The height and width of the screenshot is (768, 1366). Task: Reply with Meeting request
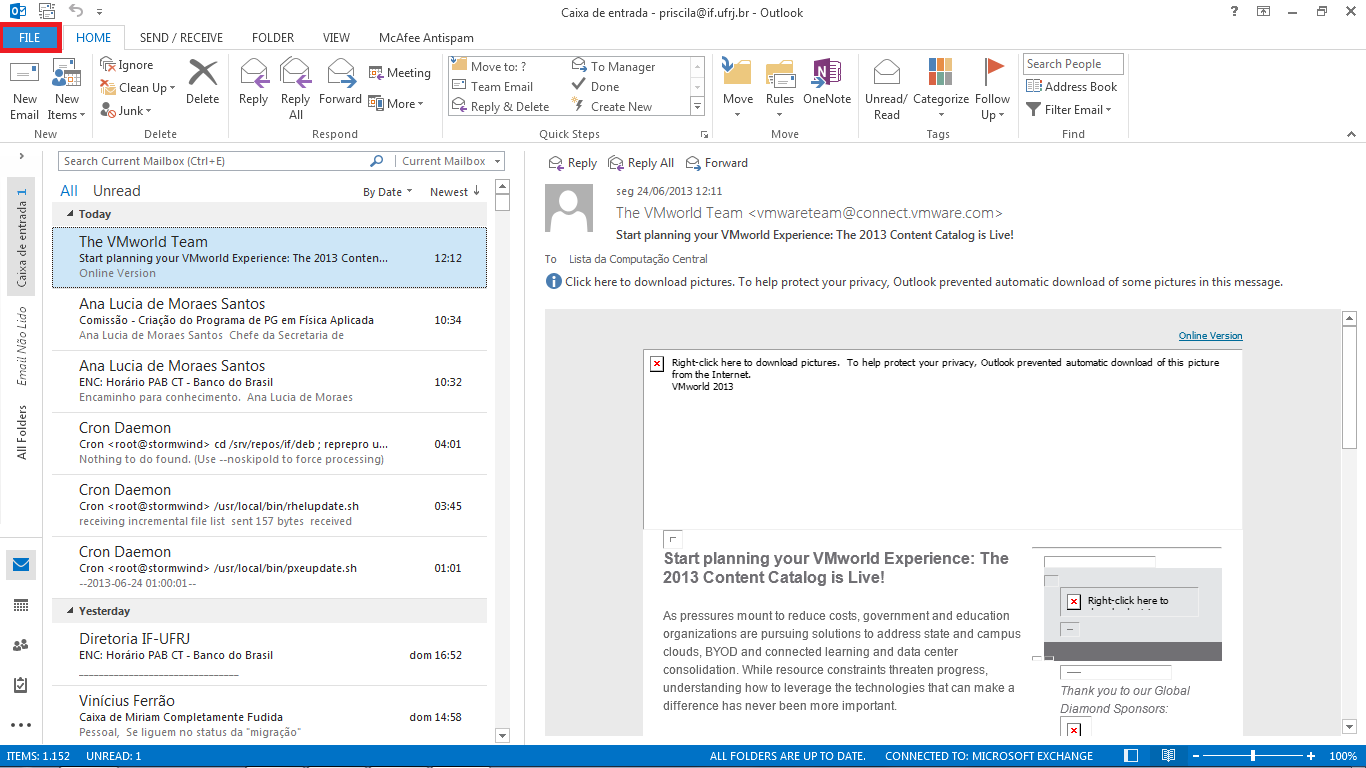399,73
